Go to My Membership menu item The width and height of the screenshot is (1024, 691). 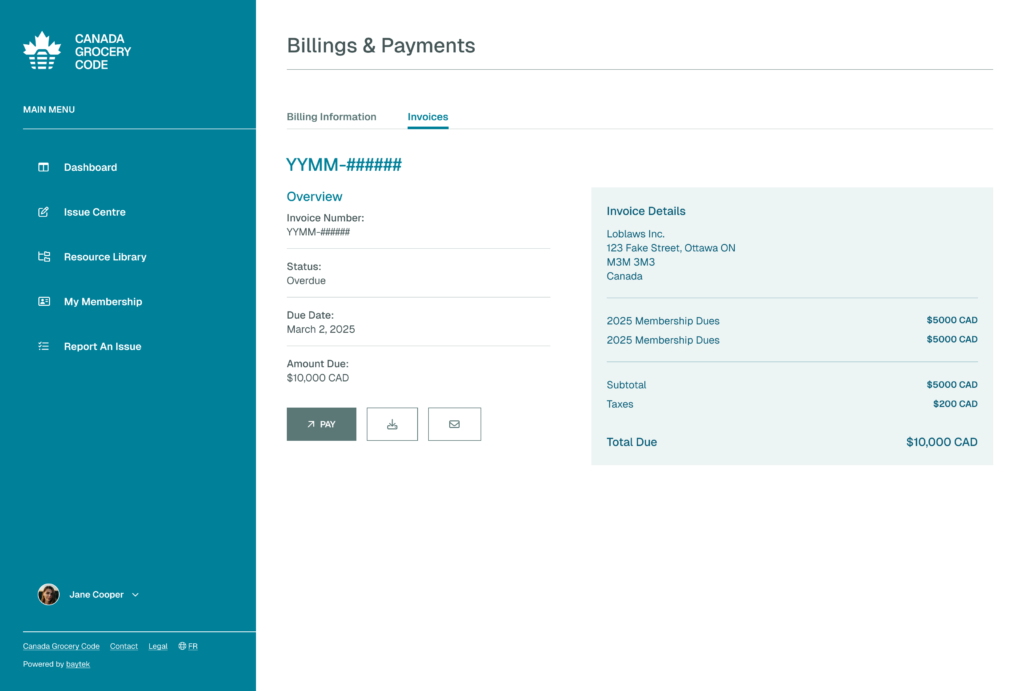pyautogui.click(x=103, y=302)
